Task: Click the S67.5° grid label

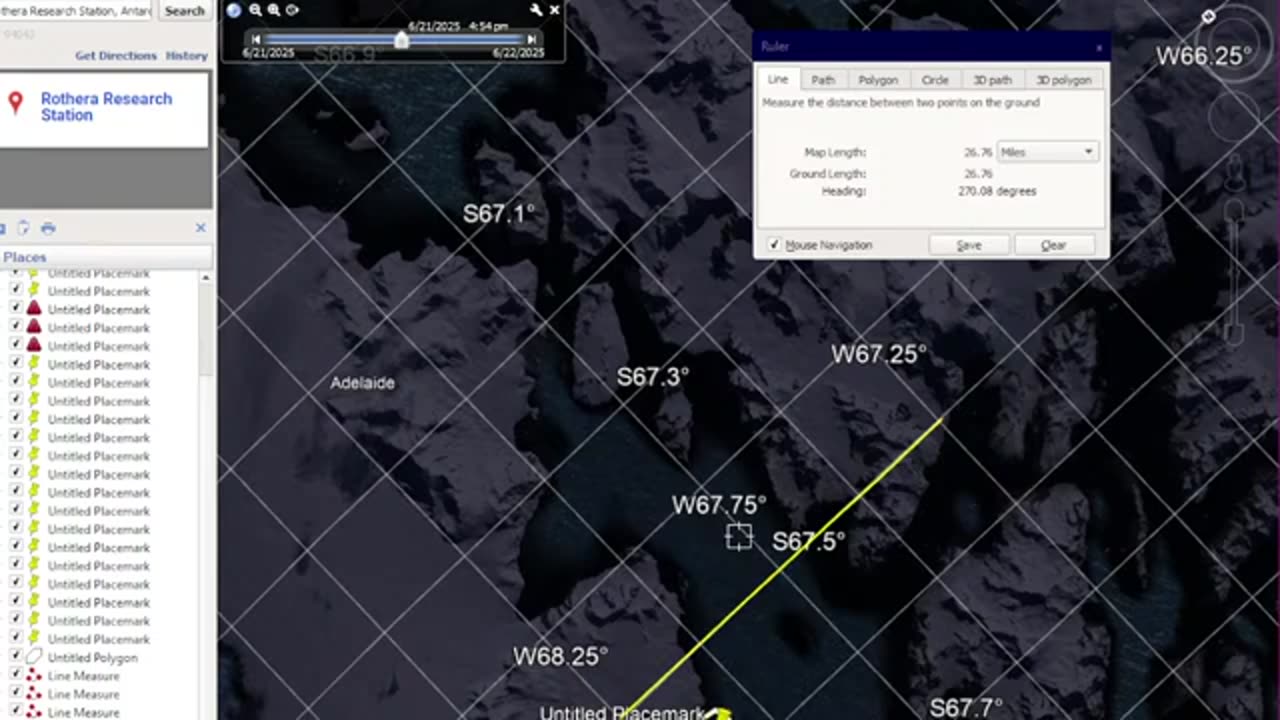Action: (x=809, y=541)
